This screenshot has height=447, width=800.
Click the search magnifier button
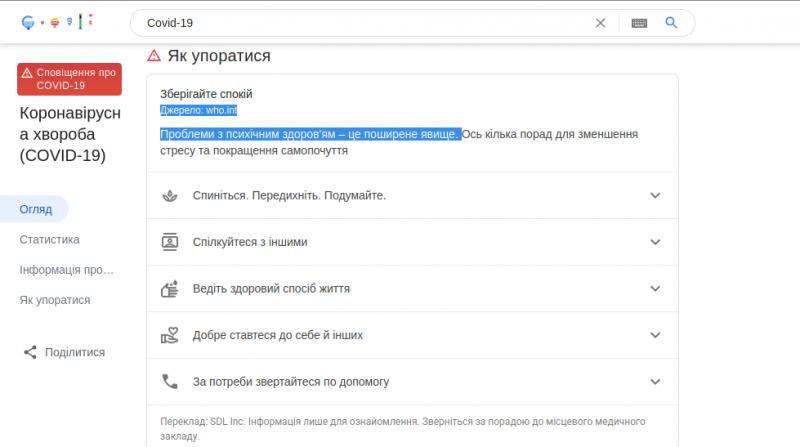(672, 22)
